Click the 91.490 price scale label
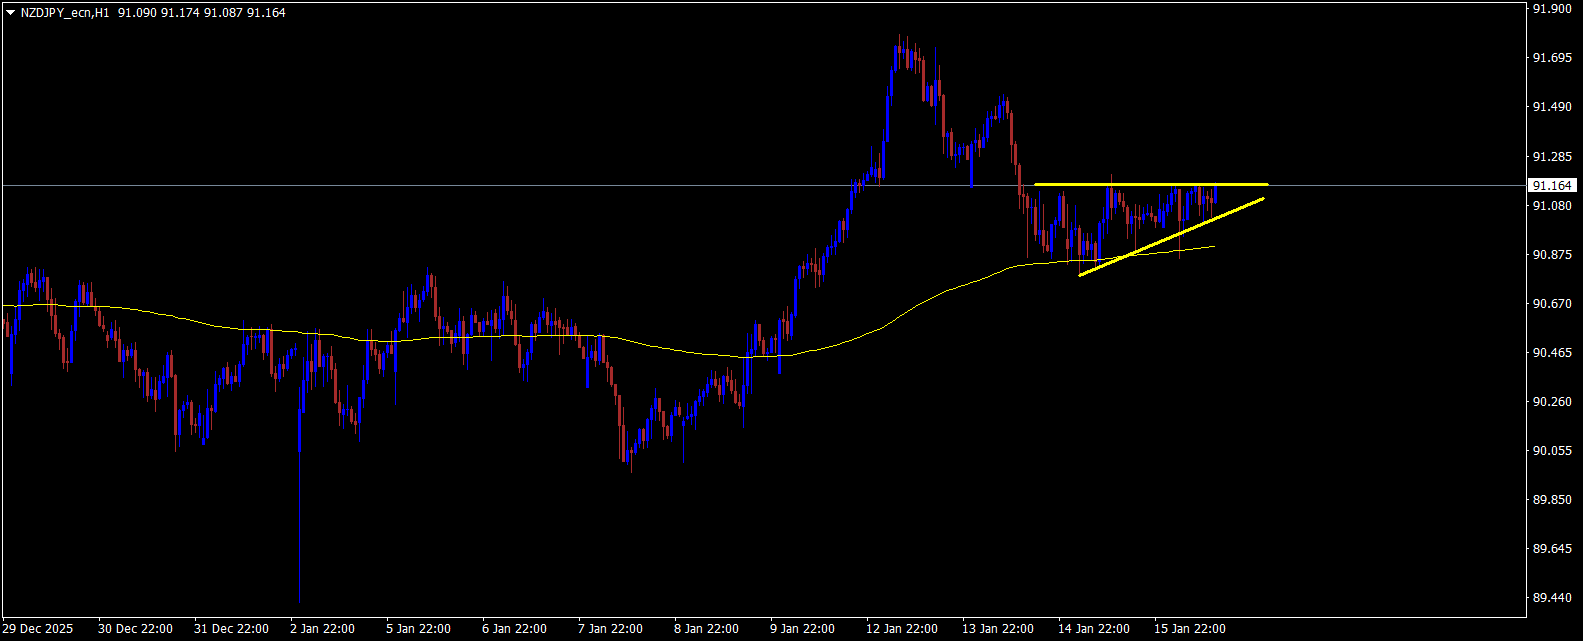This screenshot has width=1583, height=641. pyautogui.click(x=1553, y=107)
